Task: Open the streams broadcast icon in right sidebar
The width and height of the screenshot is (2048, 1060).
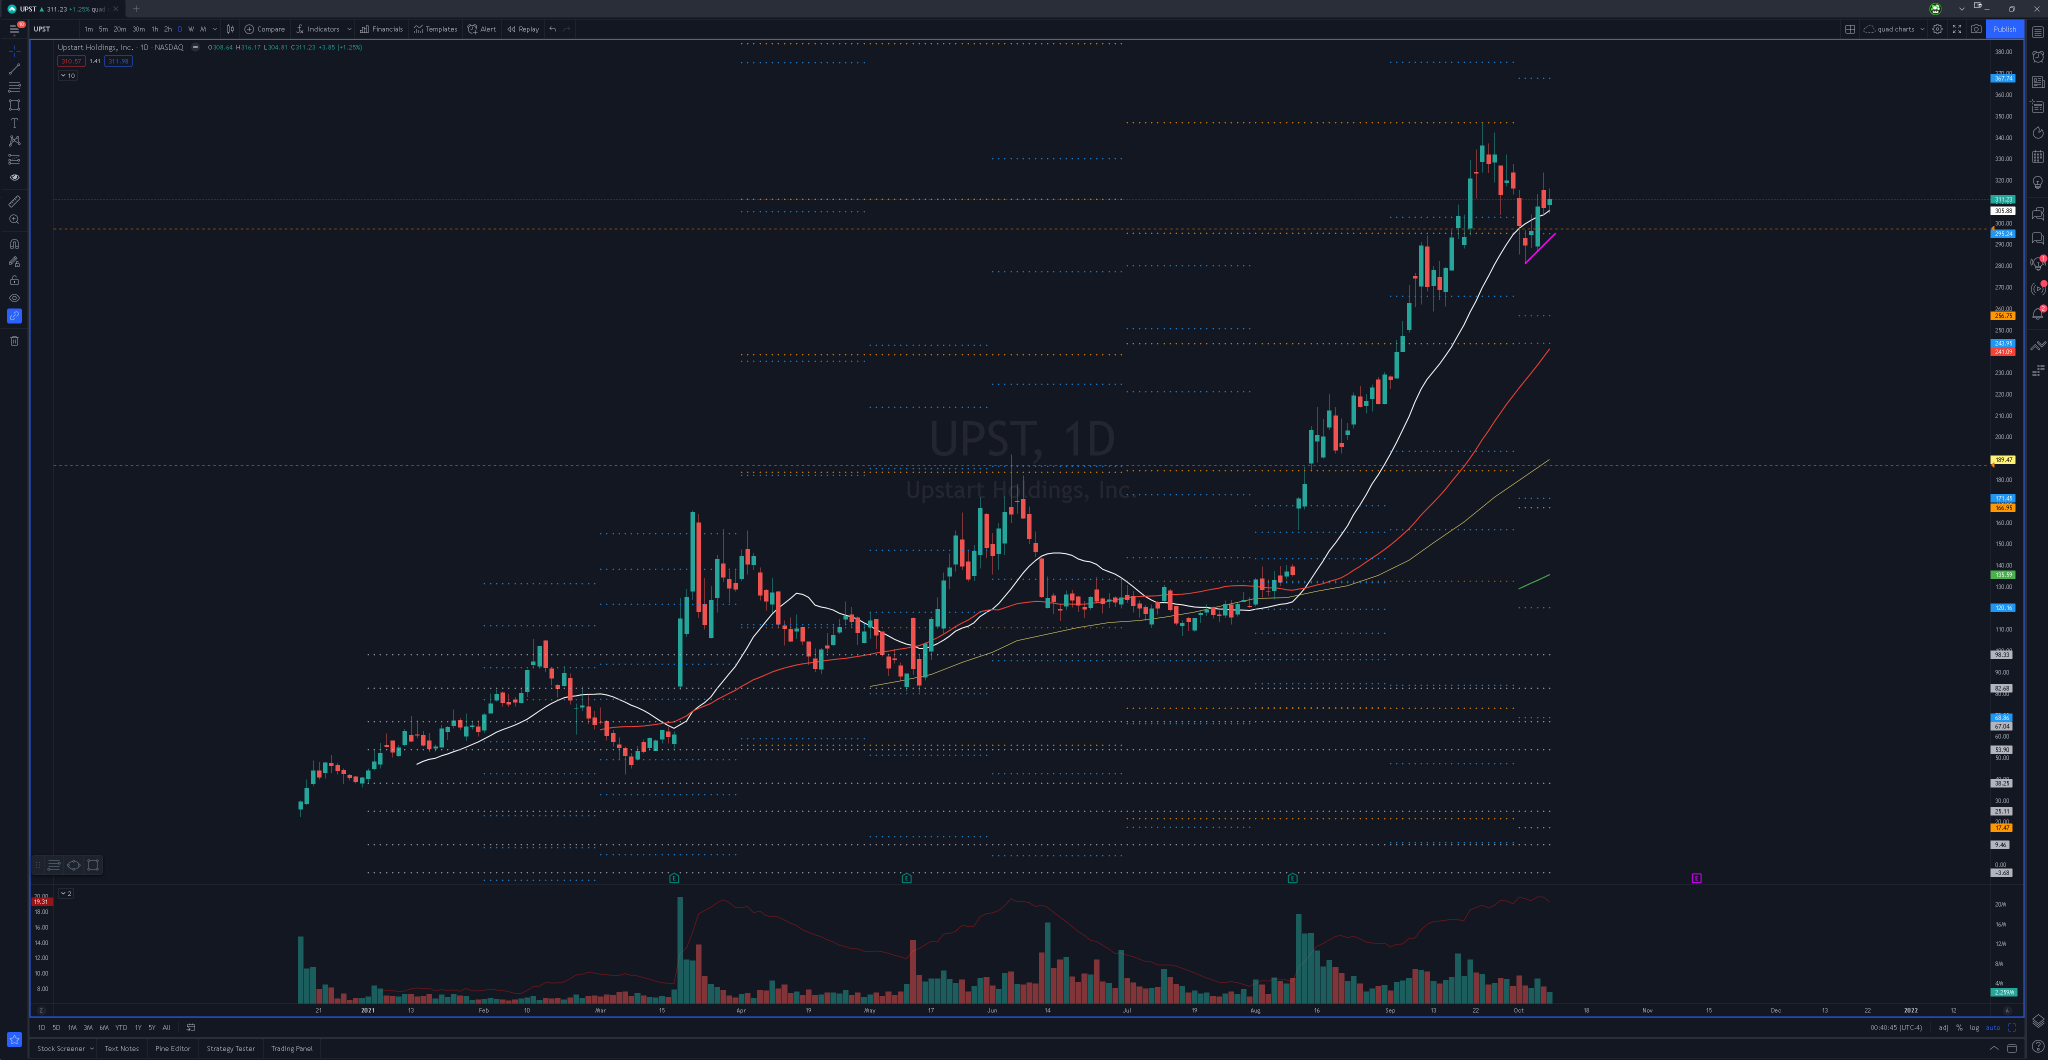Action: click(x=2038, y=289)
